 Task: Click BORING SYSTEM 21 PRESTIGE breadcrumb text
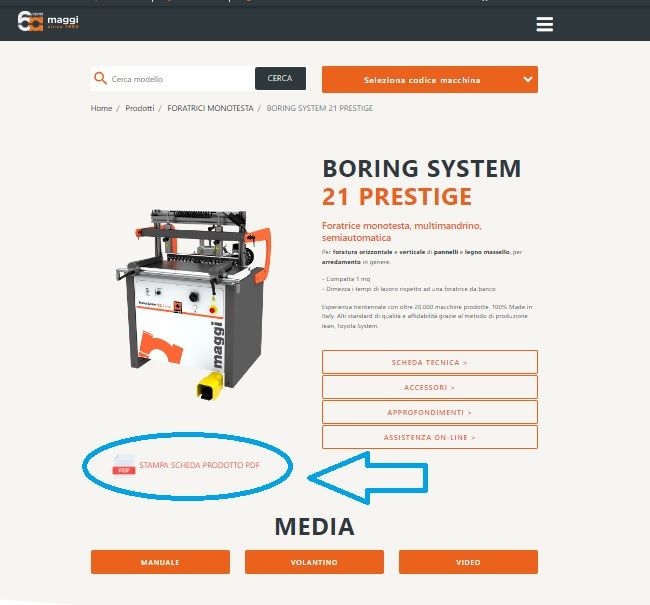coord(320,108)
